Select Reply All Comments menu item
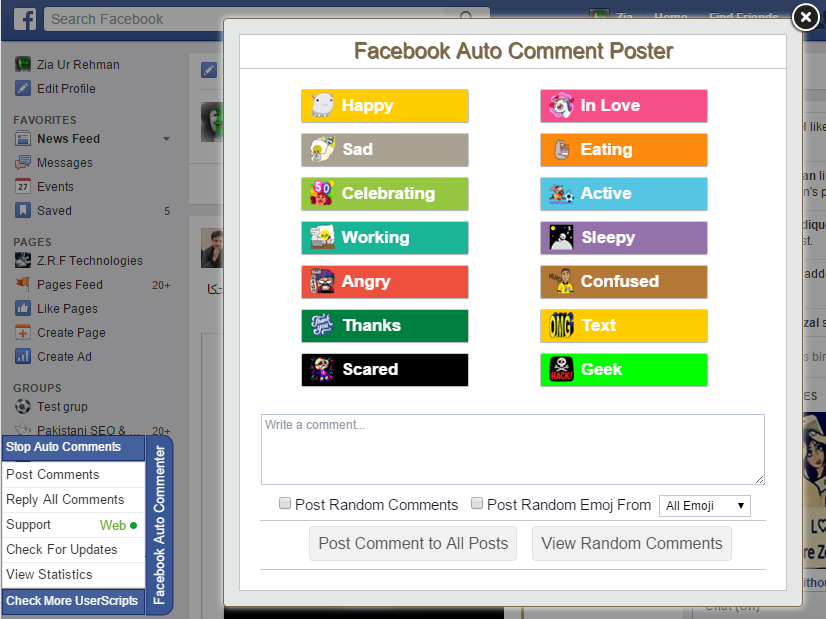Screen dimensions: 826x619 coord(74,499)
